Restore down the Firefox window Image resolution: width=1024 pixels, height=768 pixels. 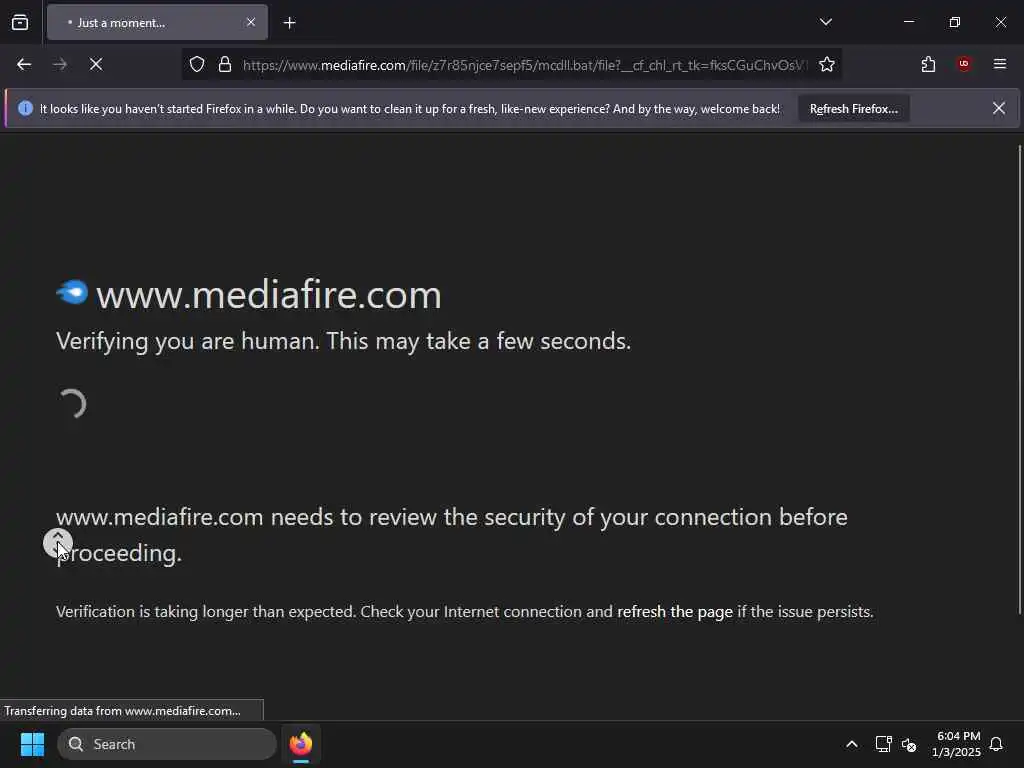(x=954, y=22)
